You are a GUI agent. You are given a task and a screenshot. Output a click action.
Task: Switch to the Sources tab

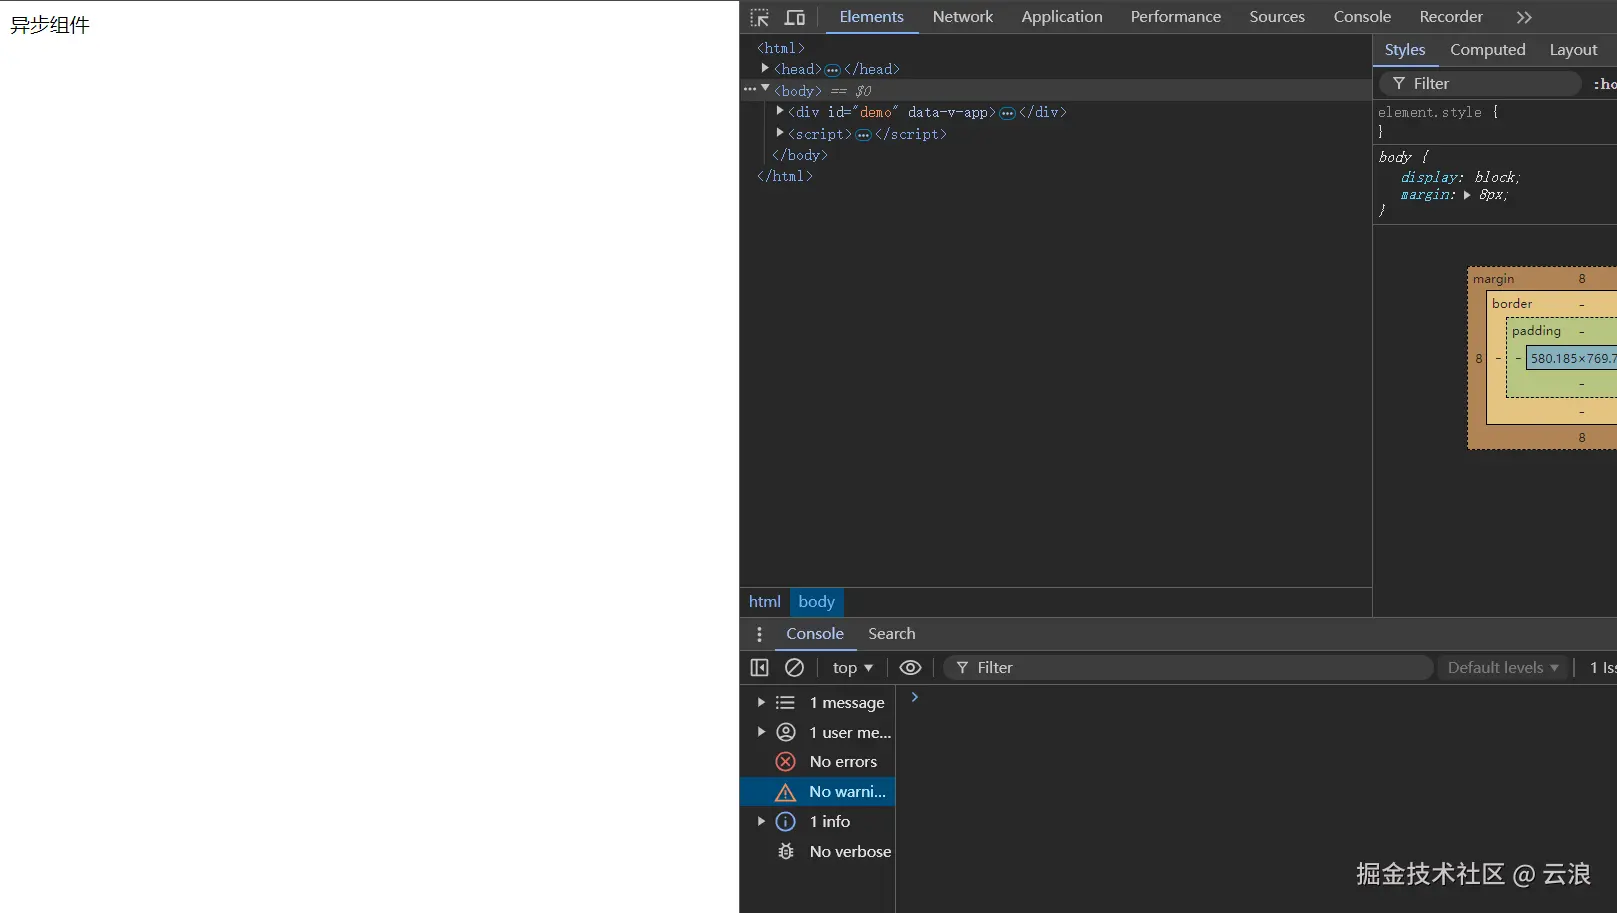pos(1277,17)
